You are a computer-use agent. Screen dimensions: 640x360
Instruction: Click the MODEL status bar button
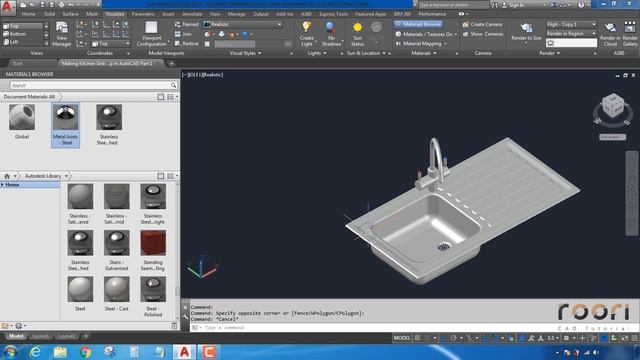(x=402, y=338)
